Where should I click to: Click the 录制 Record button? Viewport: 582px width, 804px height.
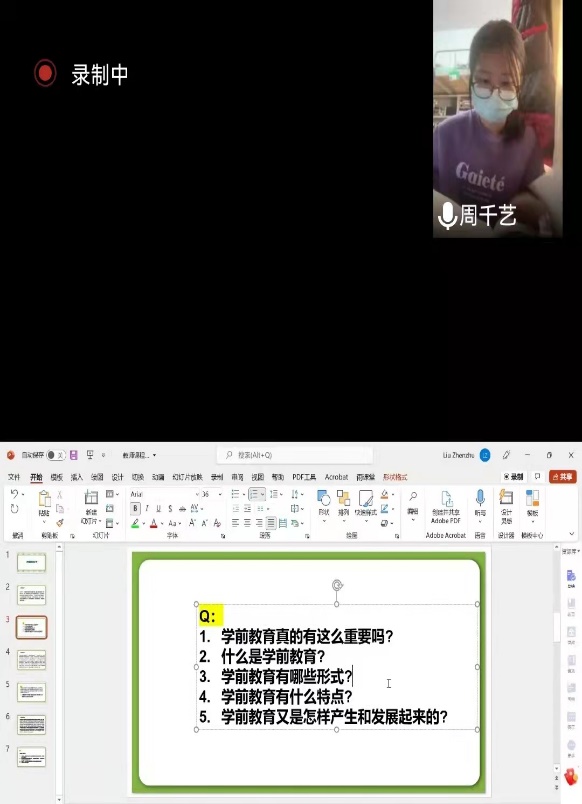(x=513, y=476)
